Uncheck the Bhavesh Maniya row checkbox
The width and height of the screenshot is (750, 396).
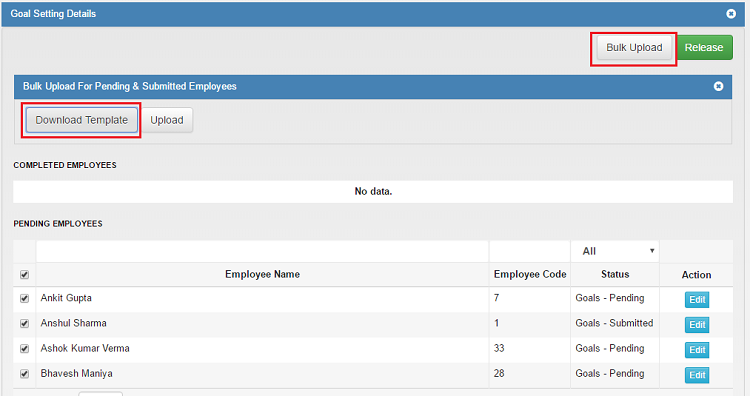click(24, 374)
